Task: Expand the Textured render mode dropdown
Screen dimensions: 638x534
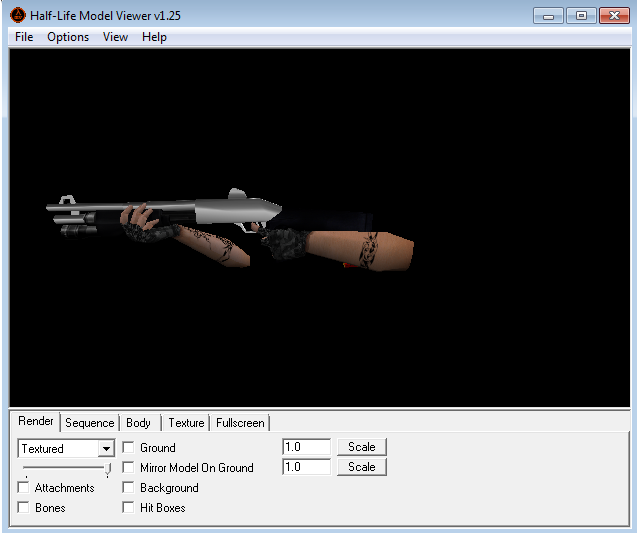Action: click(106, 449)
